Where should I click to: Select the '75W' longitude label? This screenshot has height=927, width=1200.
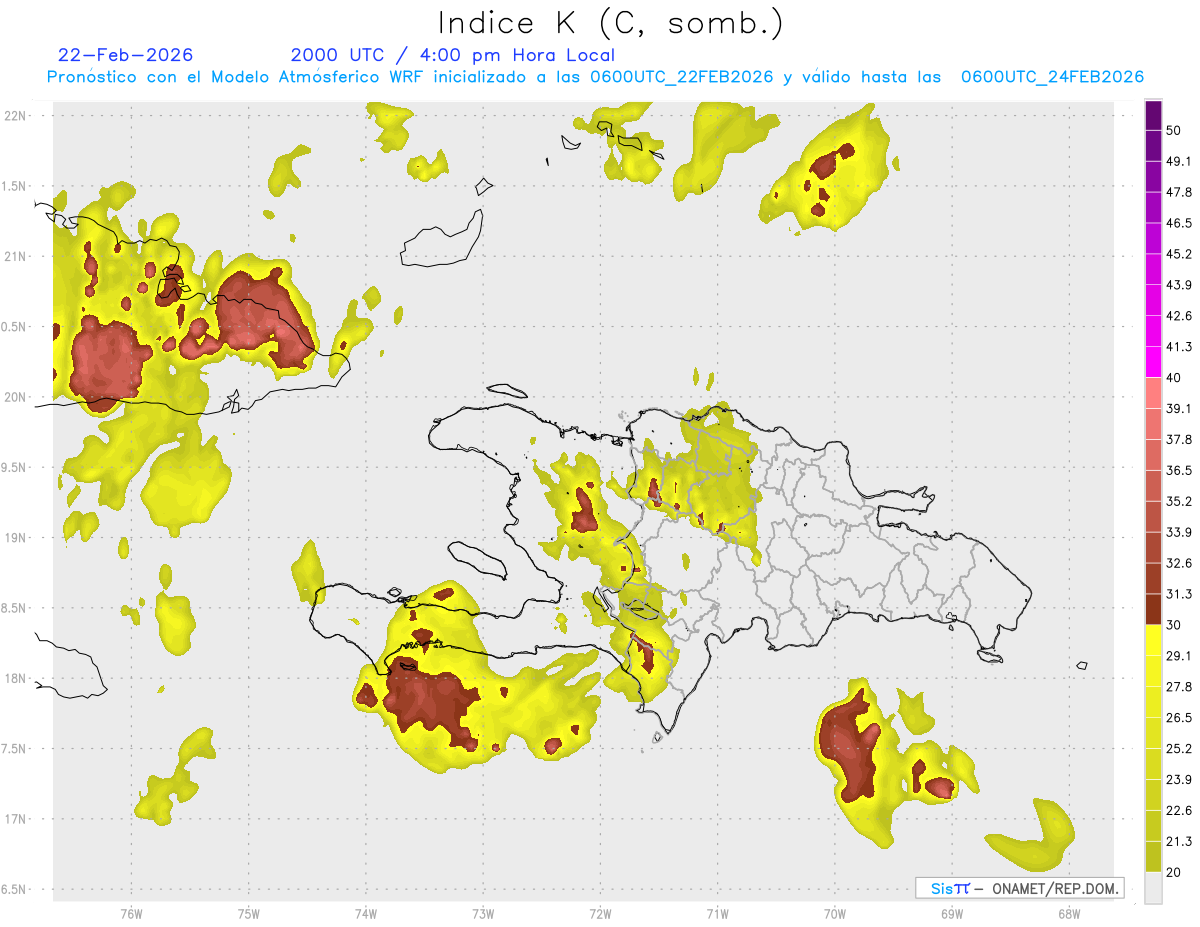click(248, 913)
